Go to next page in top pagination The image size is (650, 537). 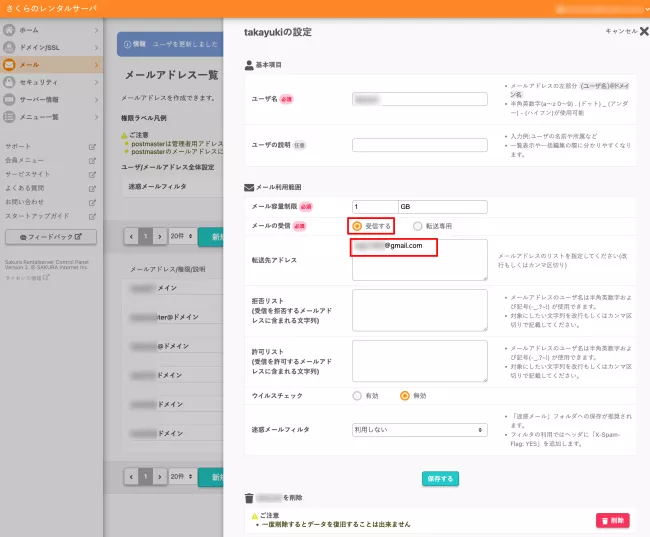pos(160,236)
